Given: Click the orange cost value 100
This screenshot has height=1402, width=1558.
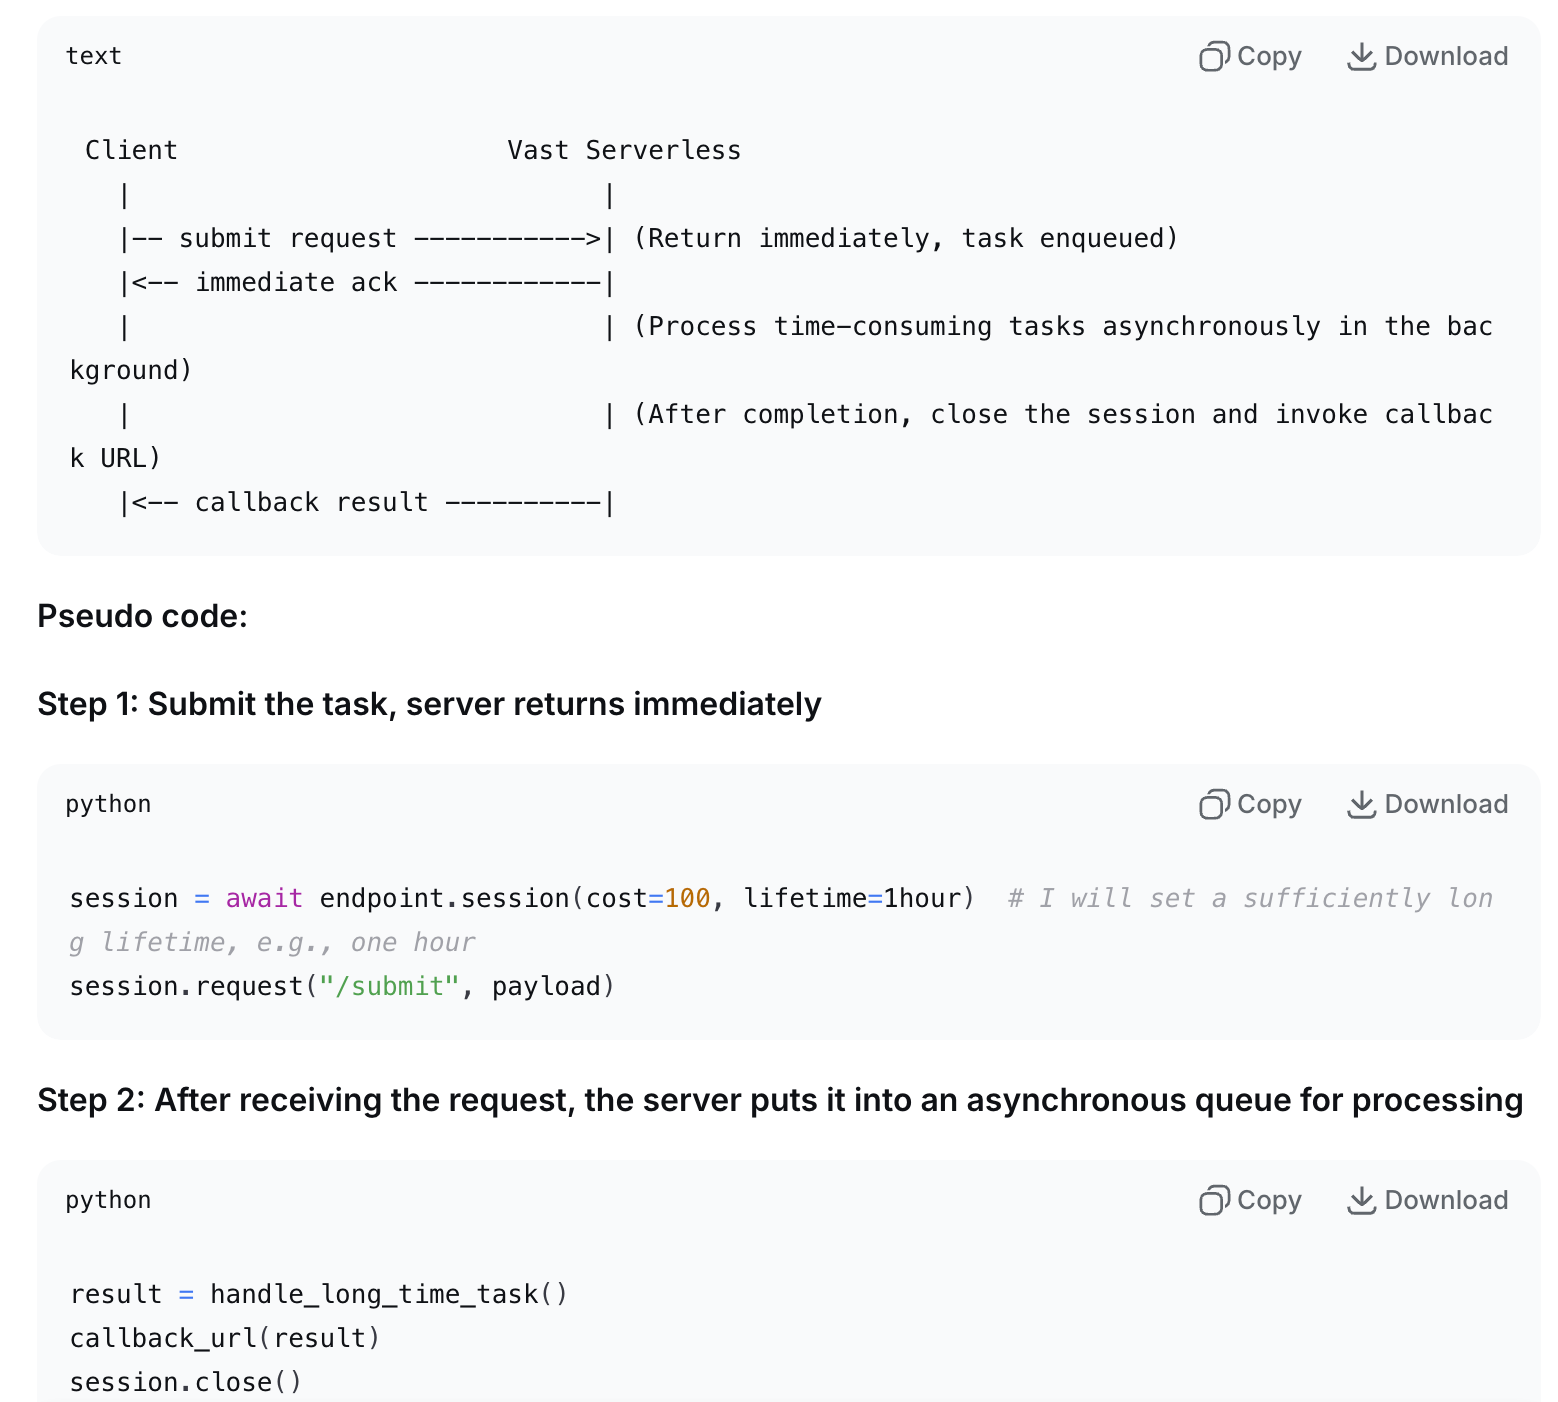Looking at the screenshot, I should [687, 899].
